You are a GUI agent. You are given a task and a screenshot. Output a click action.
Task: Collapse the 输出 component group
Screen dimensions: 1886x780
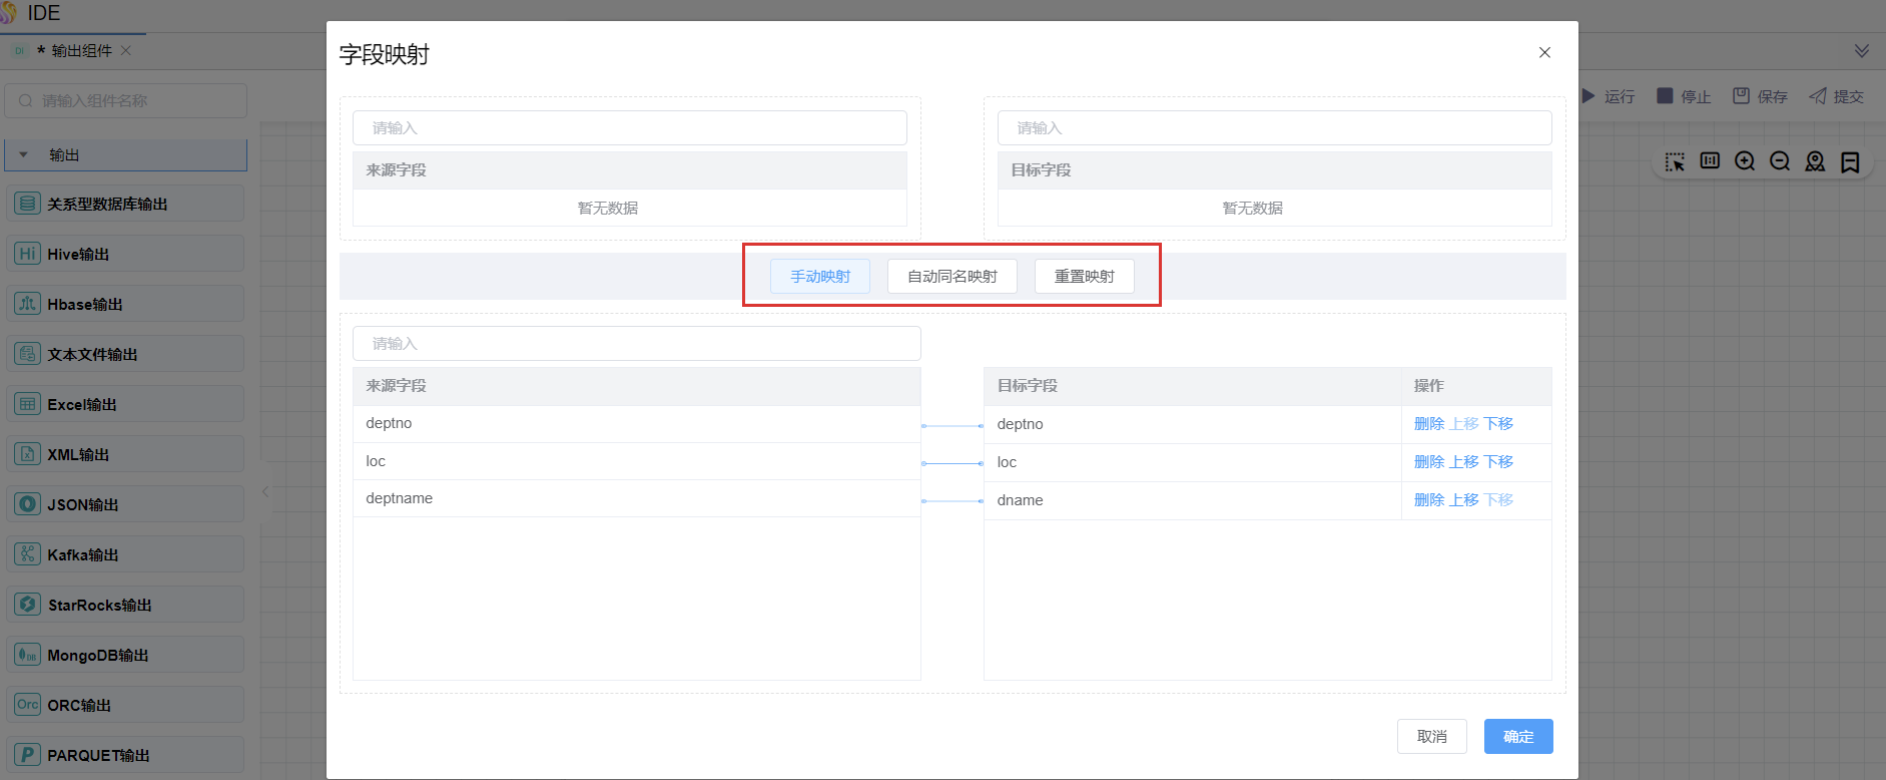point(24,155)
